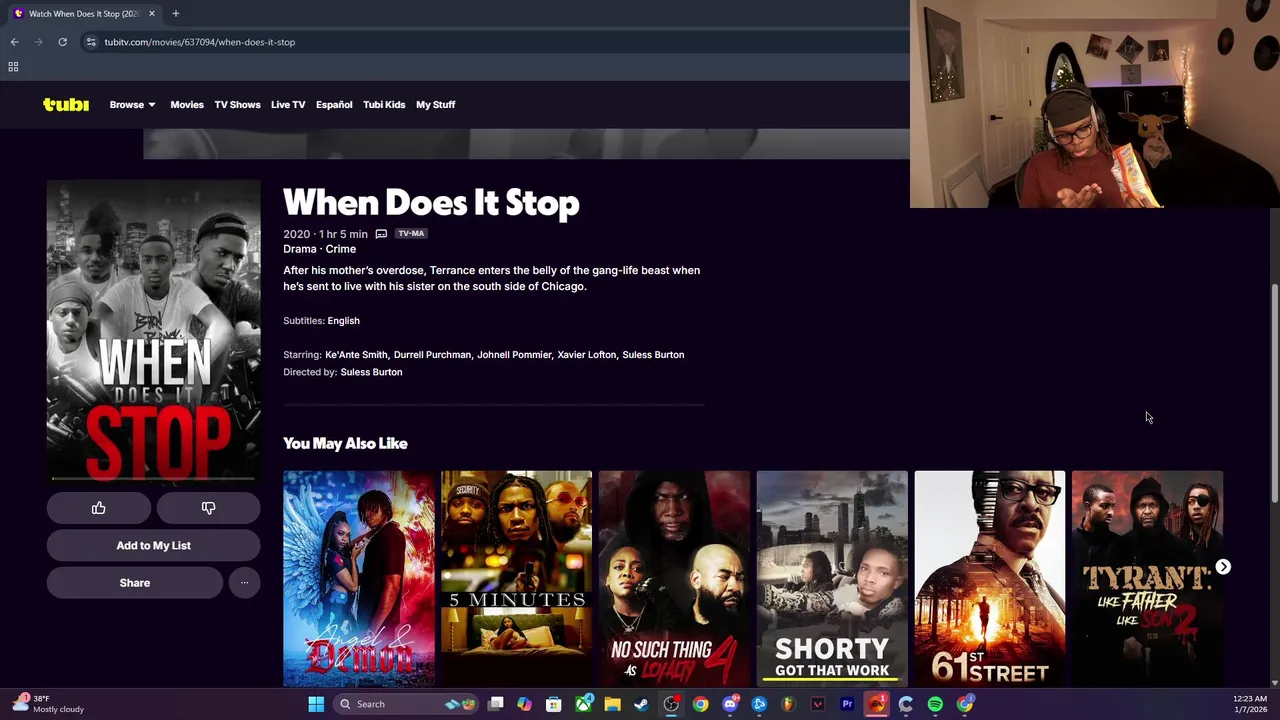Image resolution: width=1280 pixels, height=720 pixels.
Task: Click the movie title When Does It Stop
Action: (431, 203)
